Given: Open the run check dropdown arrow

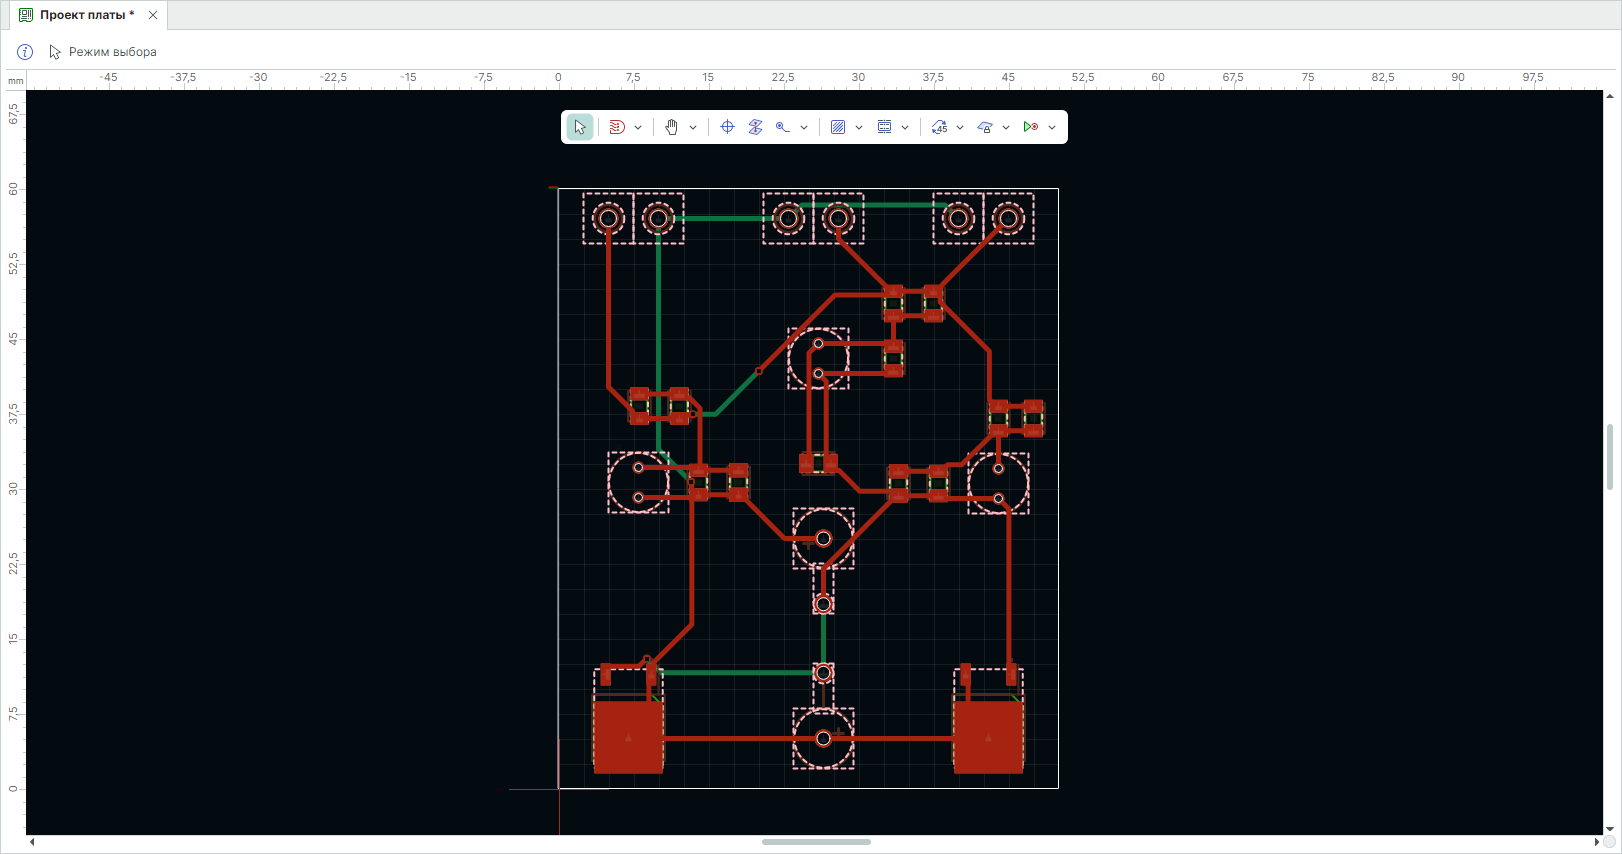Looking at the screenshot, I should point(1052,127).
